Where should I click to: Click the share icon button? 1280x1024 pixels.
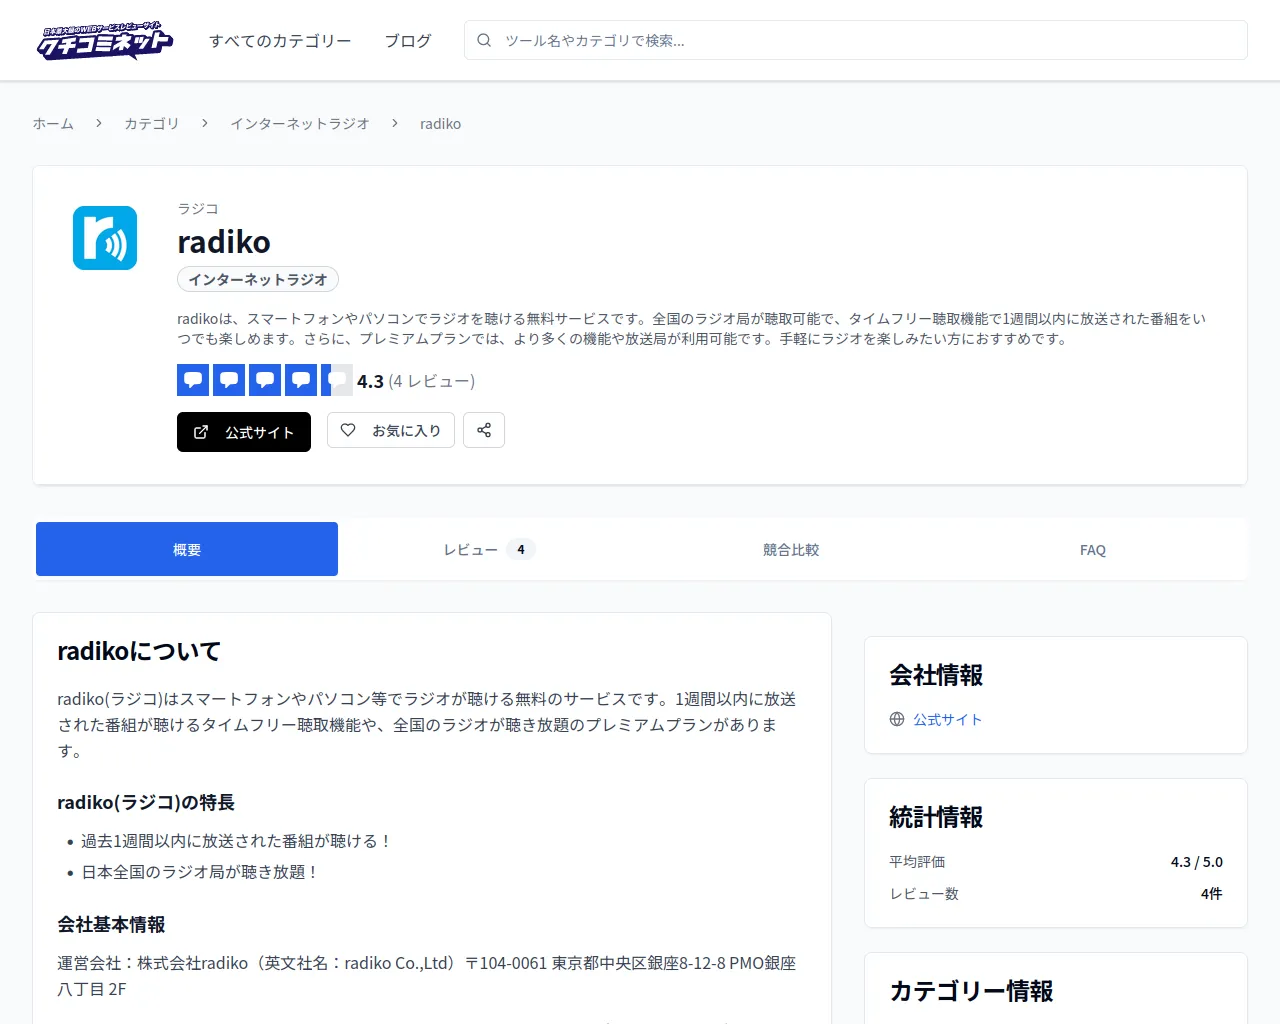(484, 430)
